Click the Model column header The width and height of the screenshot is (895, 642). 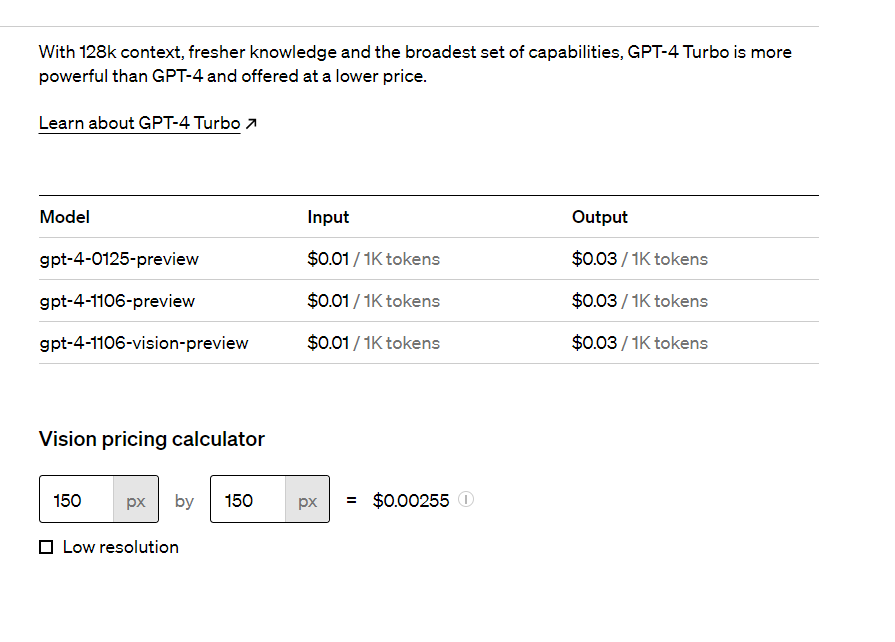[x=64, y=217]
